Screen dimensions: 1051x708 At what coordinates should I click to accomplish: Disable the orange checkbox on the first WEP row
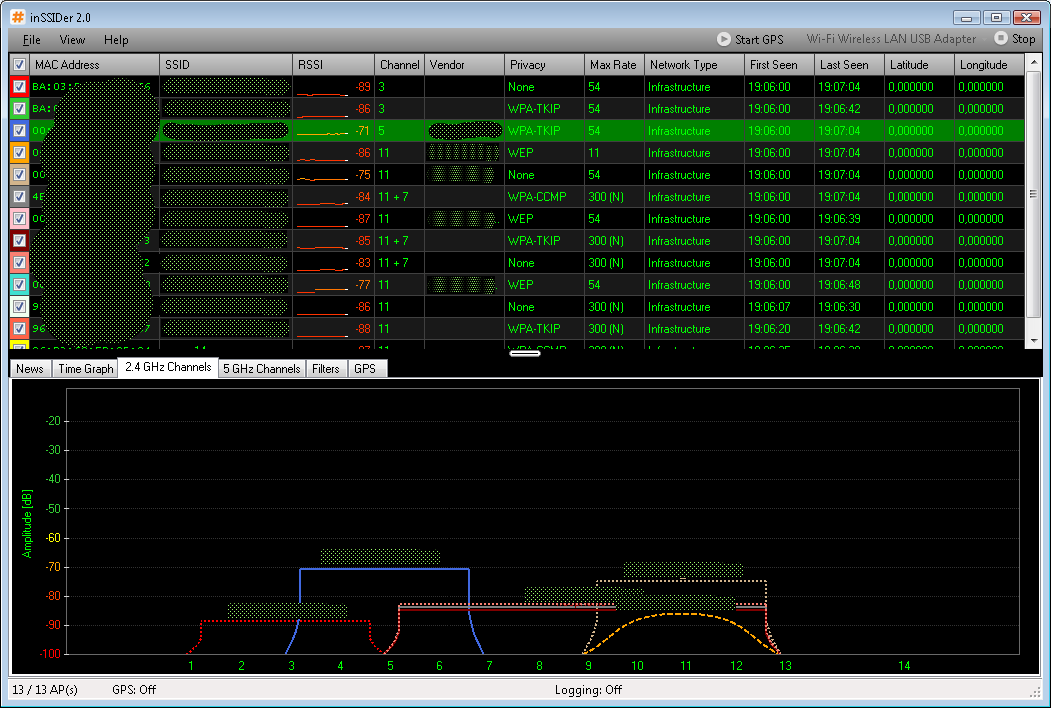[x=19, y=153]
